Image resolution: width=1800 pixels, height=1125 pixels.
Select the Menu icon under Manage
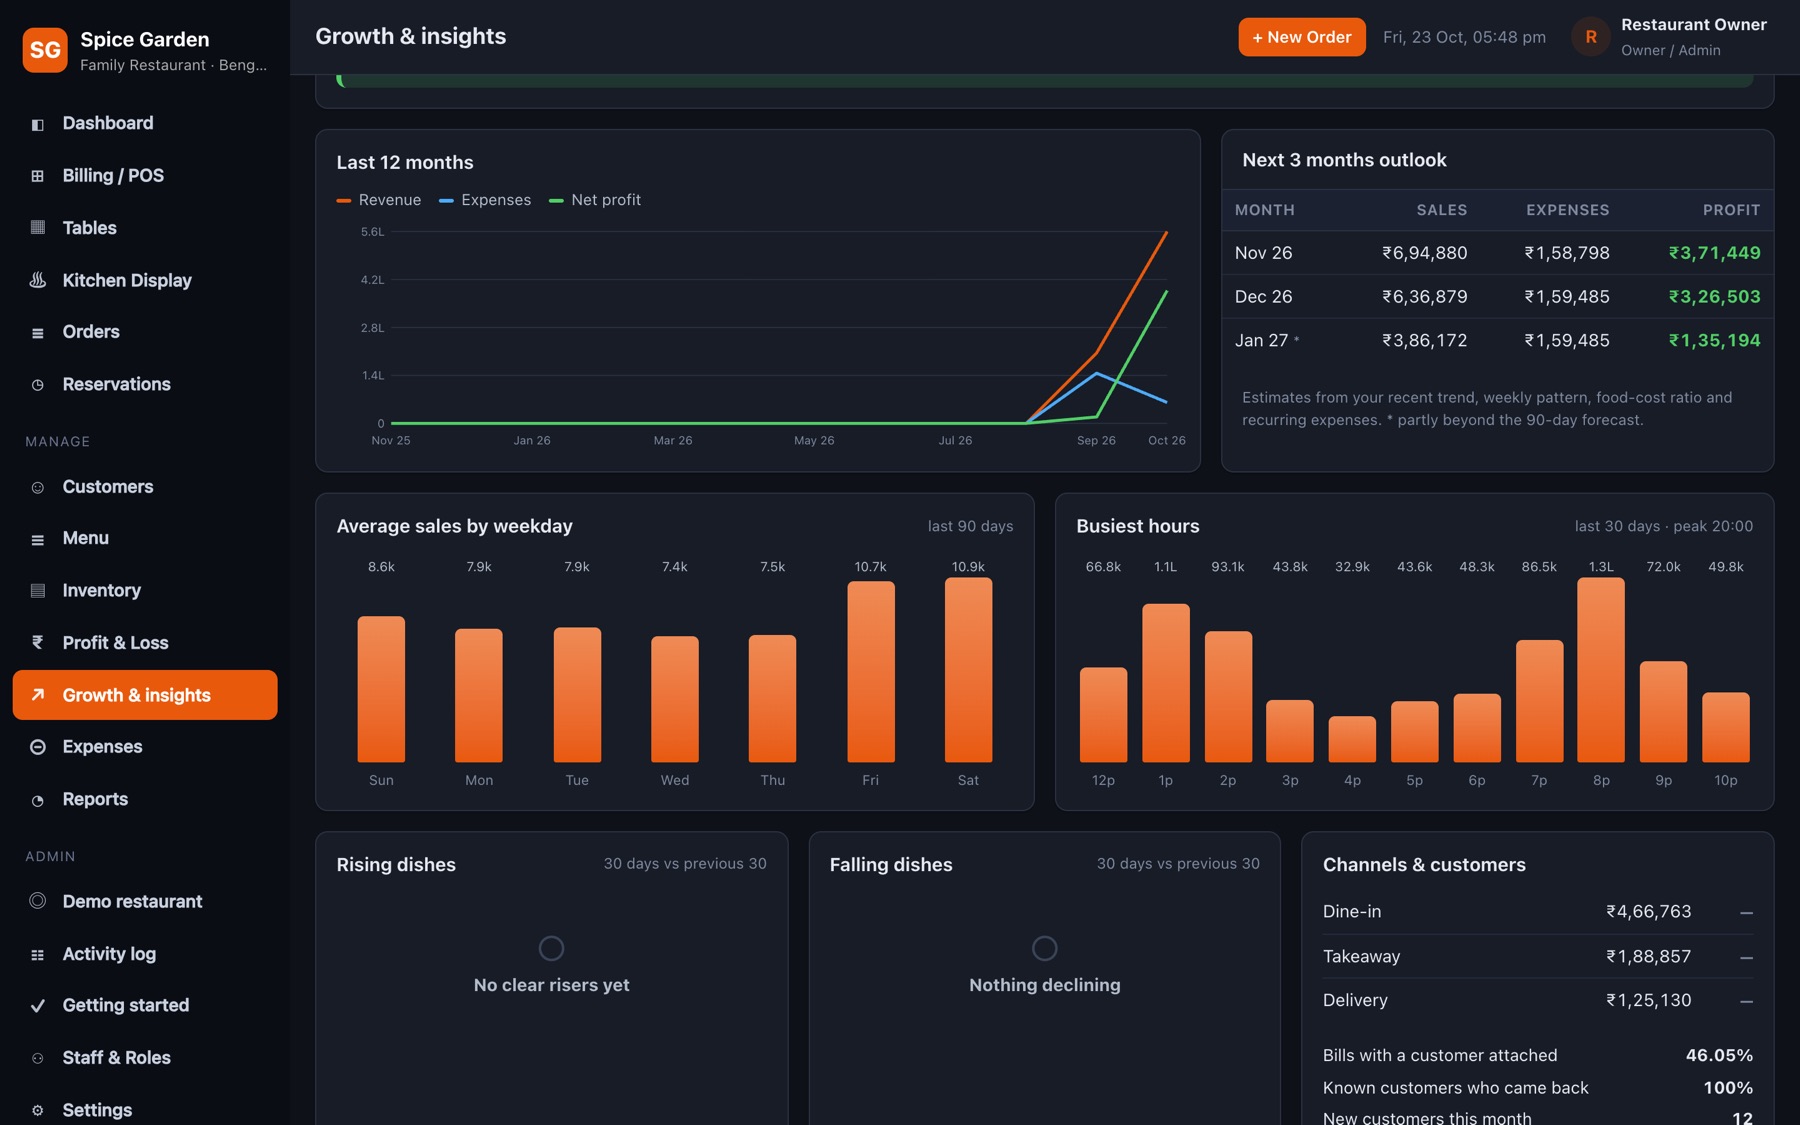coord(37,539)
